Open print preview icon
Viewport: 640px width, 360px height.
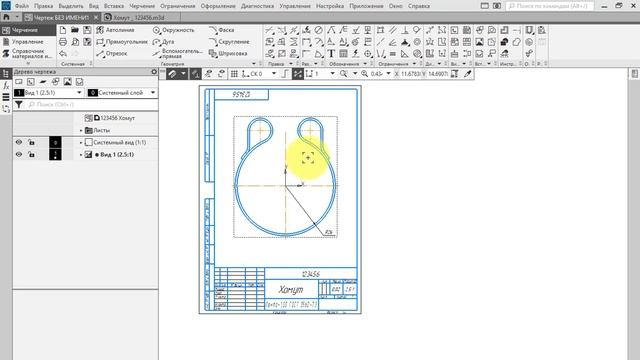point(75,42)
